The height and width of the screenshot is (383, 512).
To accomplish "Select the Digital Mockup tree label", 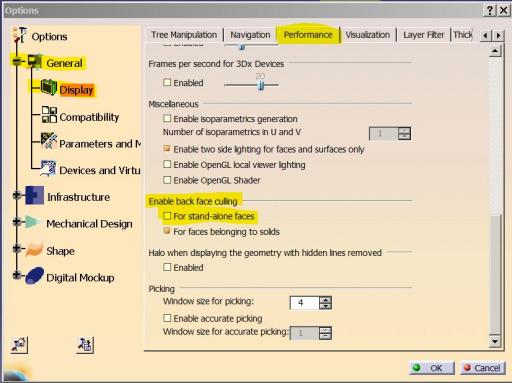I will (80, 278).
